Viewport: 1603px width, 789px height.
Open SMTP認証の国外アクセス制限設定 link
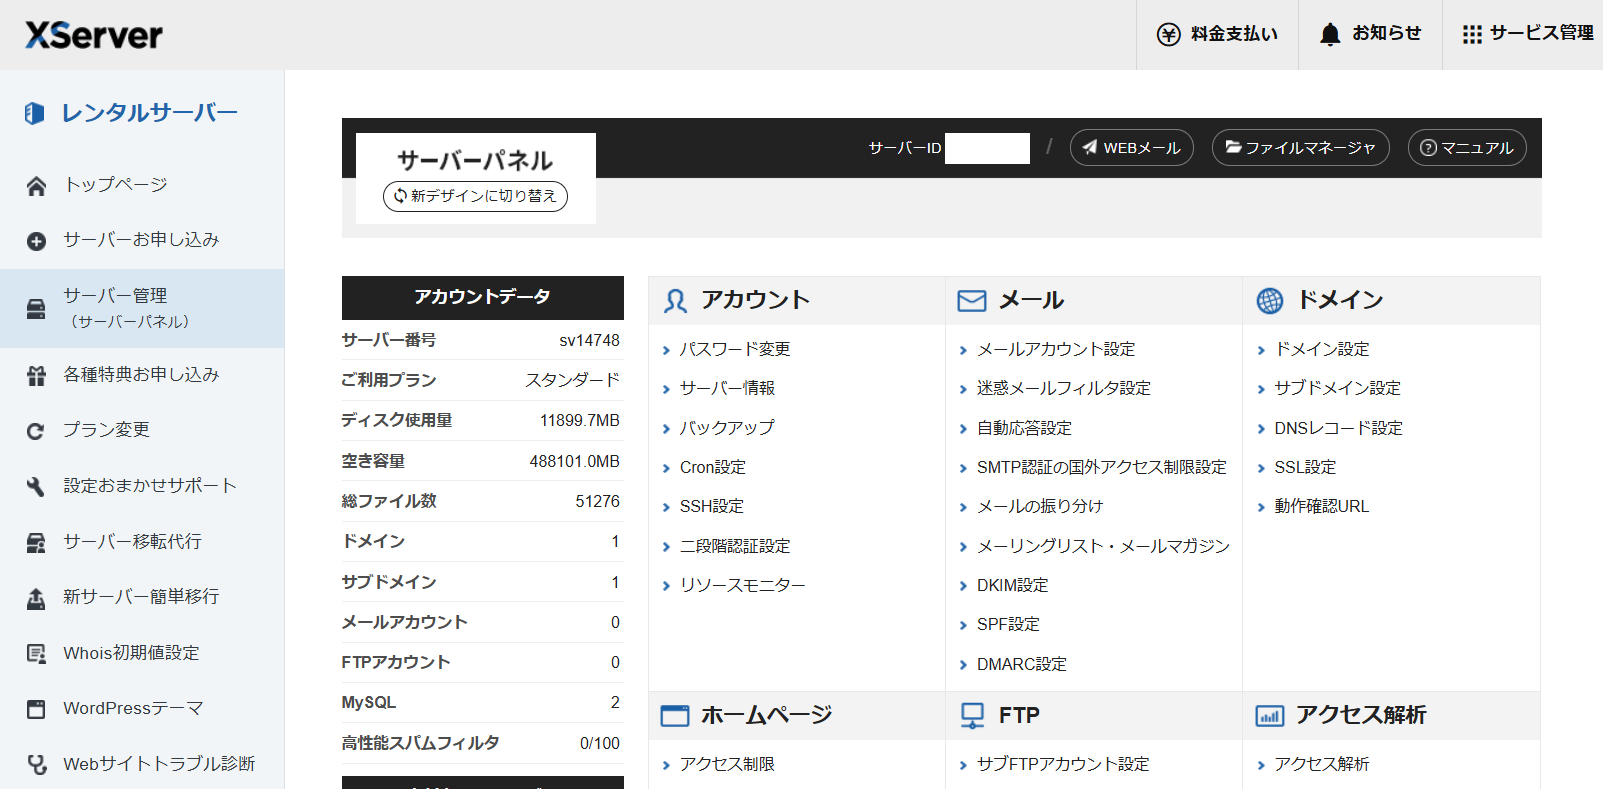click(x=1102, y=467)
